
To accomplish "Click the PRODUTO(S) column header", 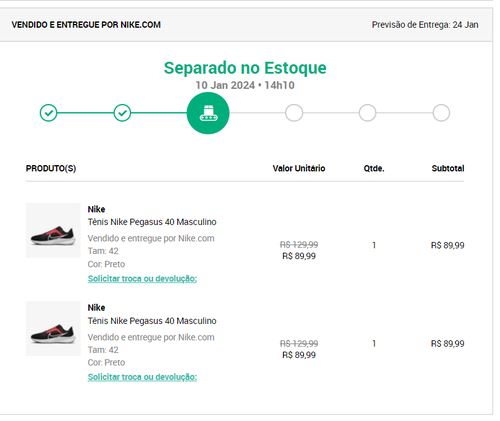I will (x=51, y=168).
